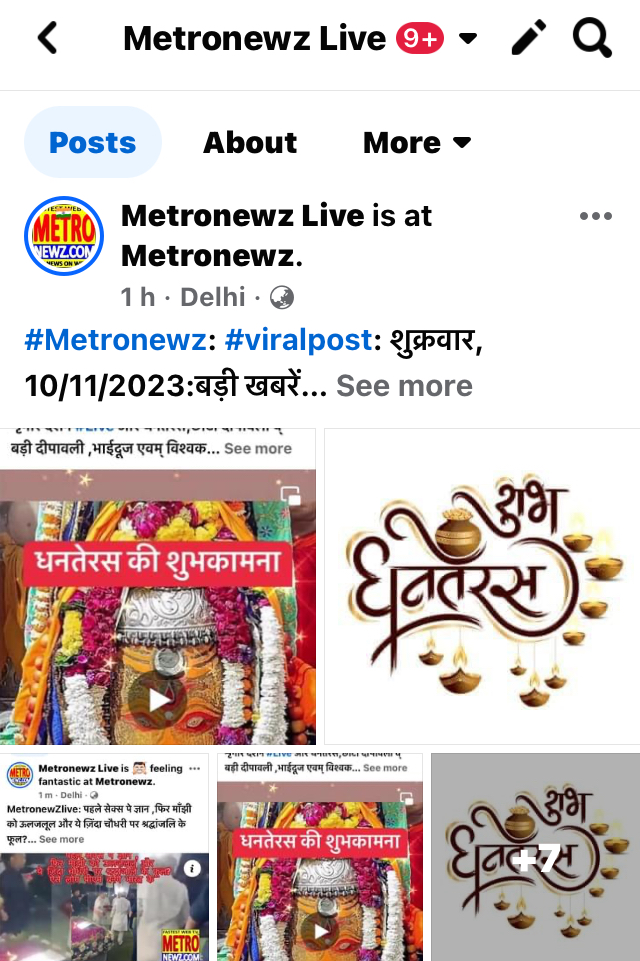The image size is (640, 961).
Task: Open search with the magnifying glass
Action: (x=592, y=38)
